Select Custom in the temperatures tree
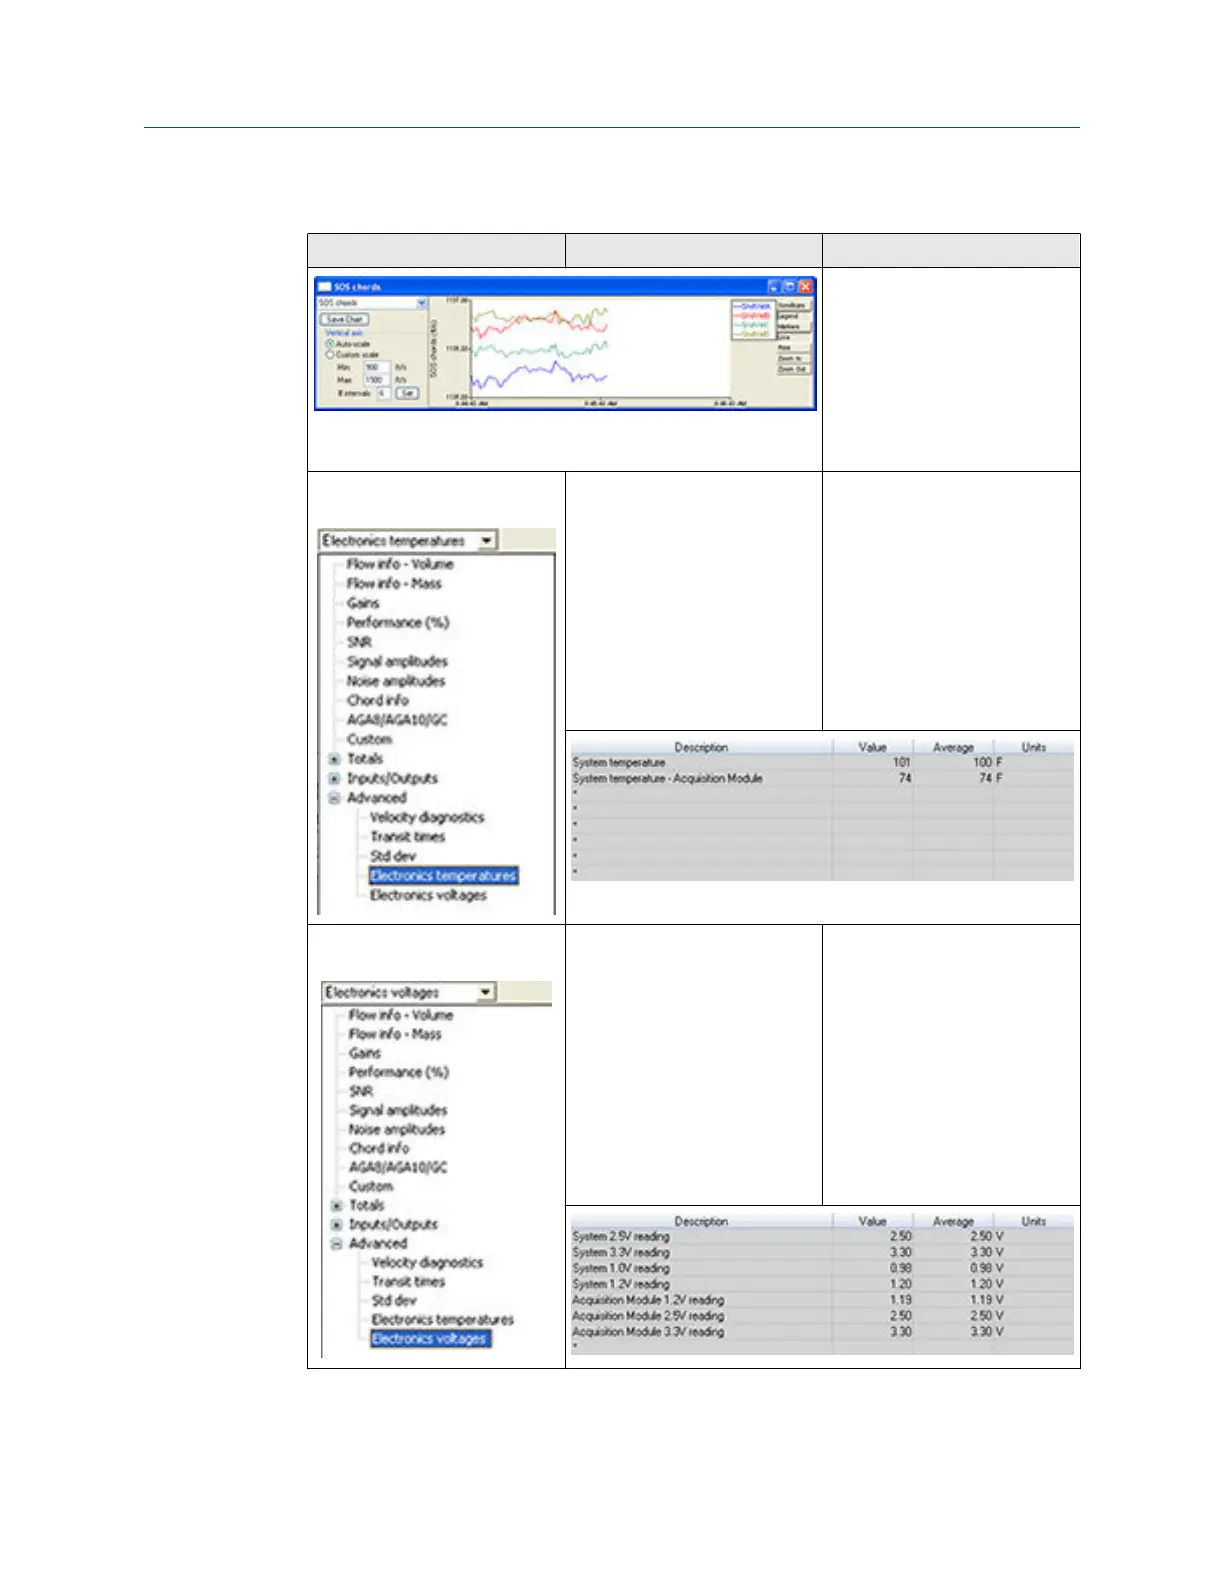 369,739
